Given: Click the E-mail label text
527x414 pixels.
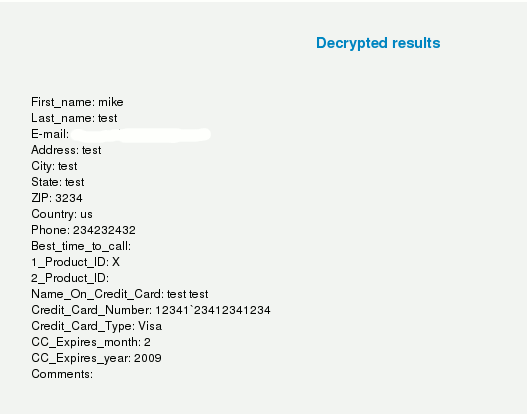Looking at the screenshot, I should coord(50,134).
